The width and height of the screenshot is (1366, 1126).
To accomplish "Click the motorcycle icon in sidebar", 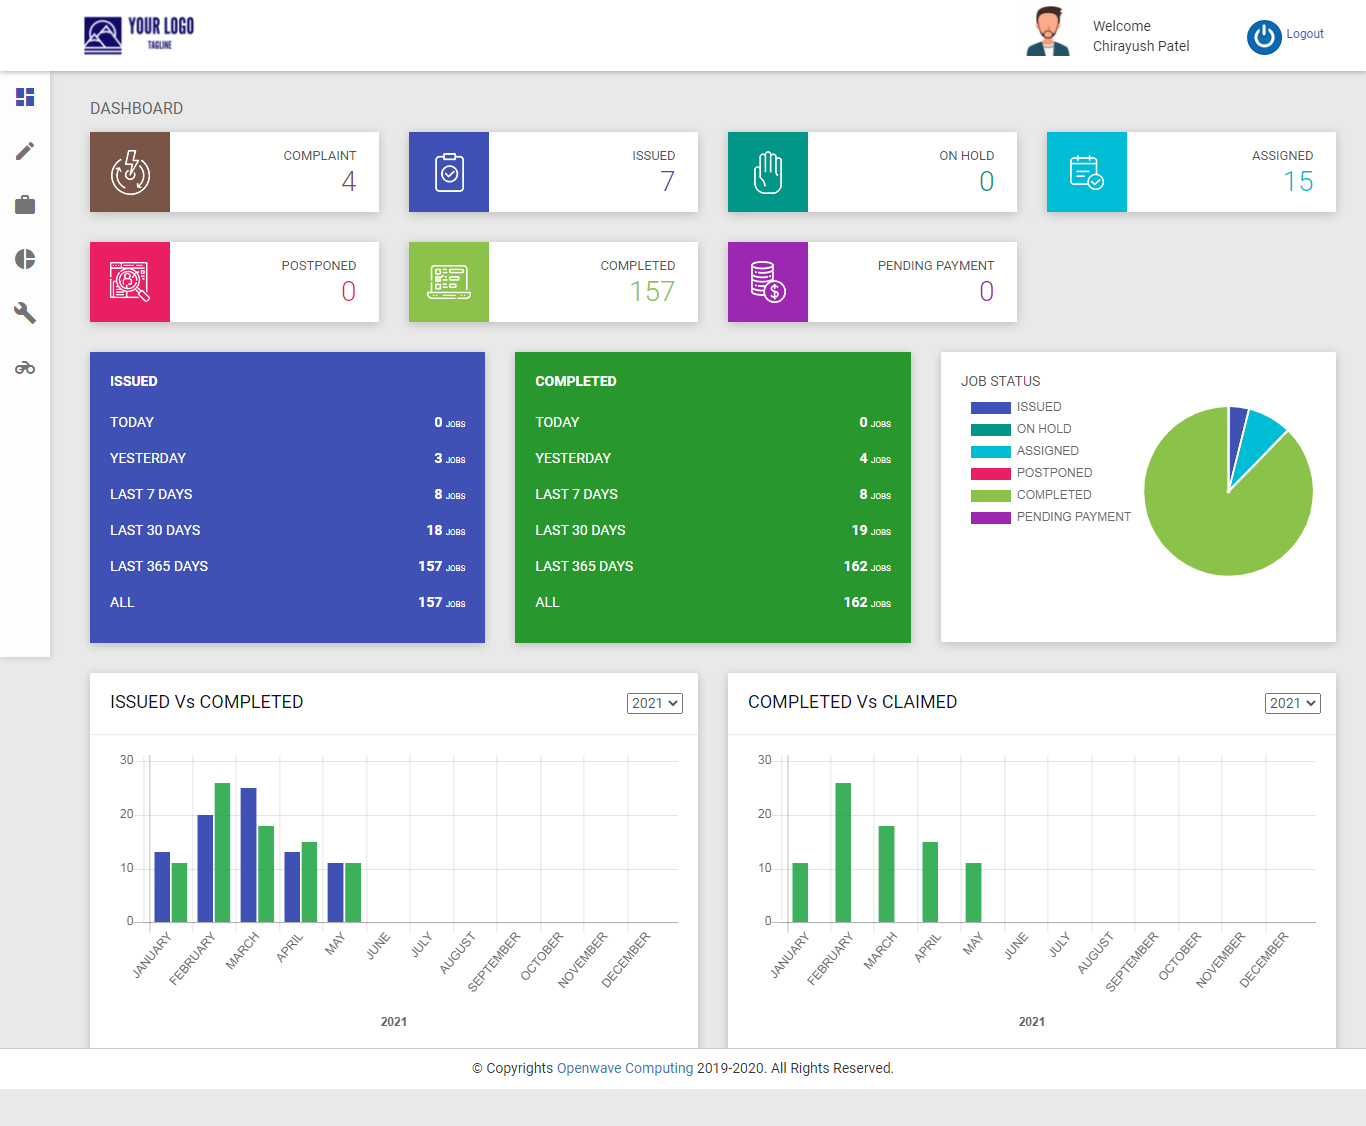I will (x=25, y=368).
